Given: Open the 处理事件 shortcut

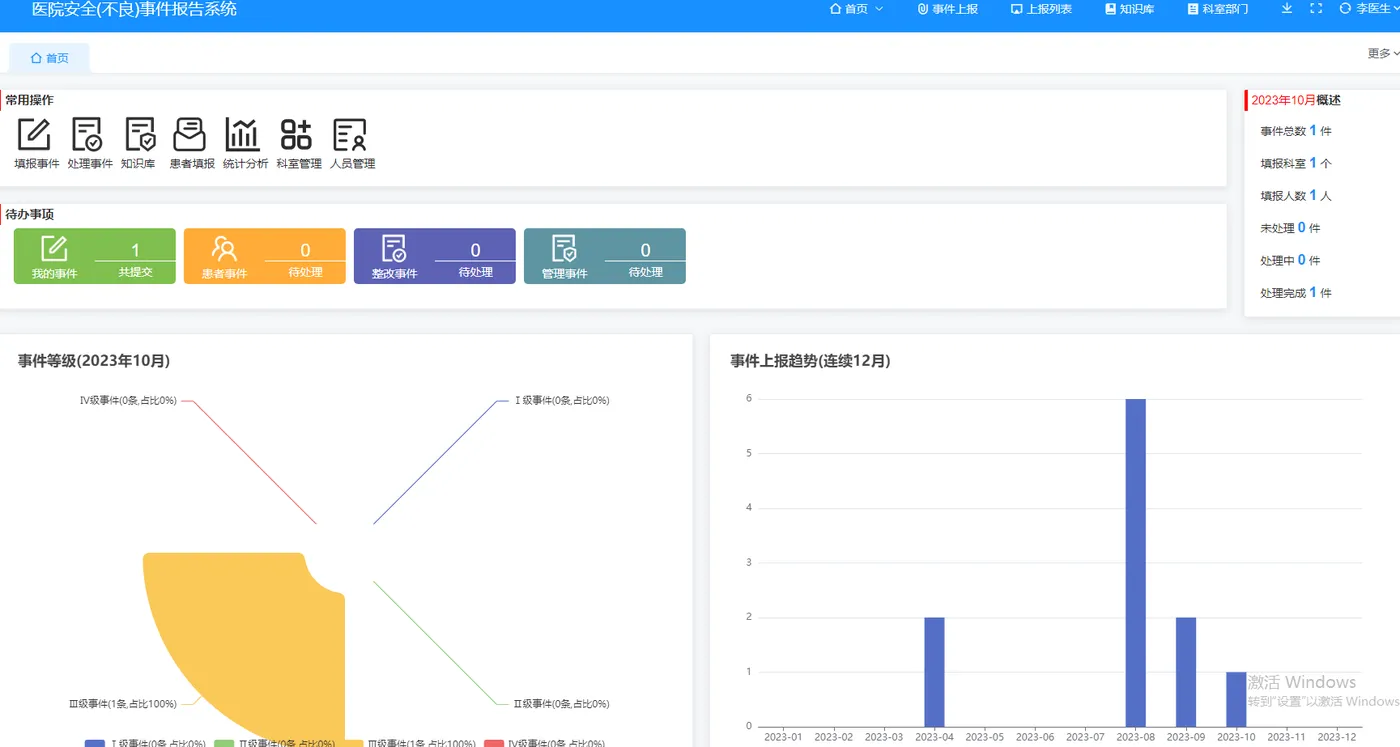Looking at the screenshot, I should 89,144.
